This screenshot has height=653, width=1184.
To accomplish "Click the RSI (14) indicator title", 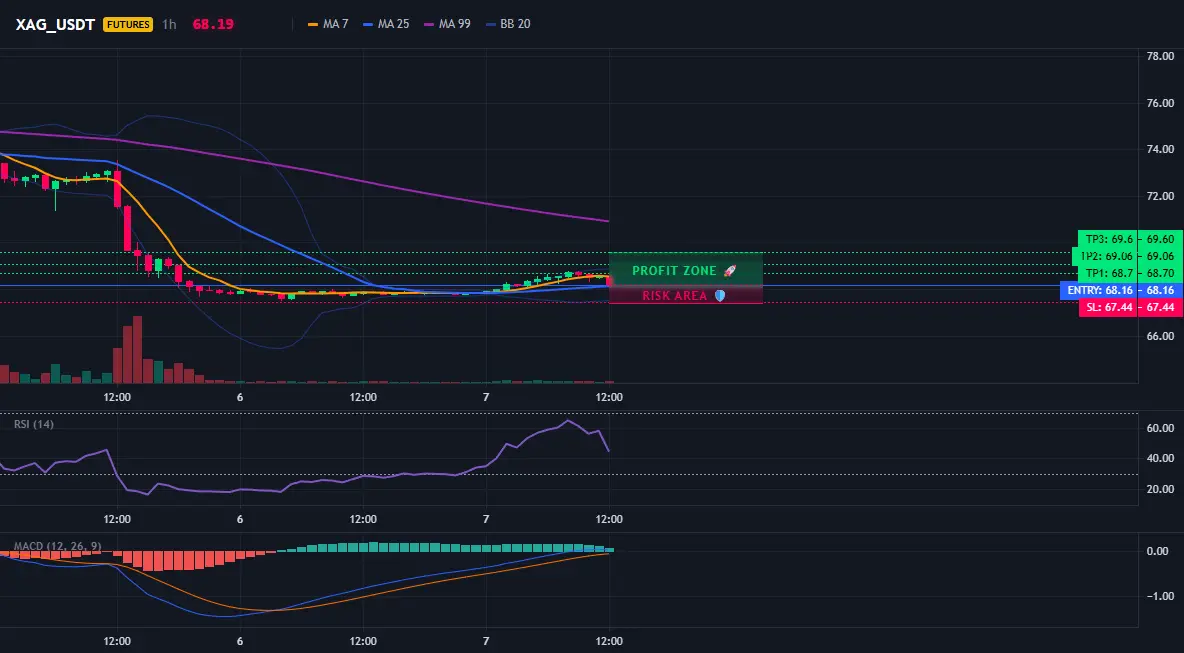I will (x=34, y=424).
